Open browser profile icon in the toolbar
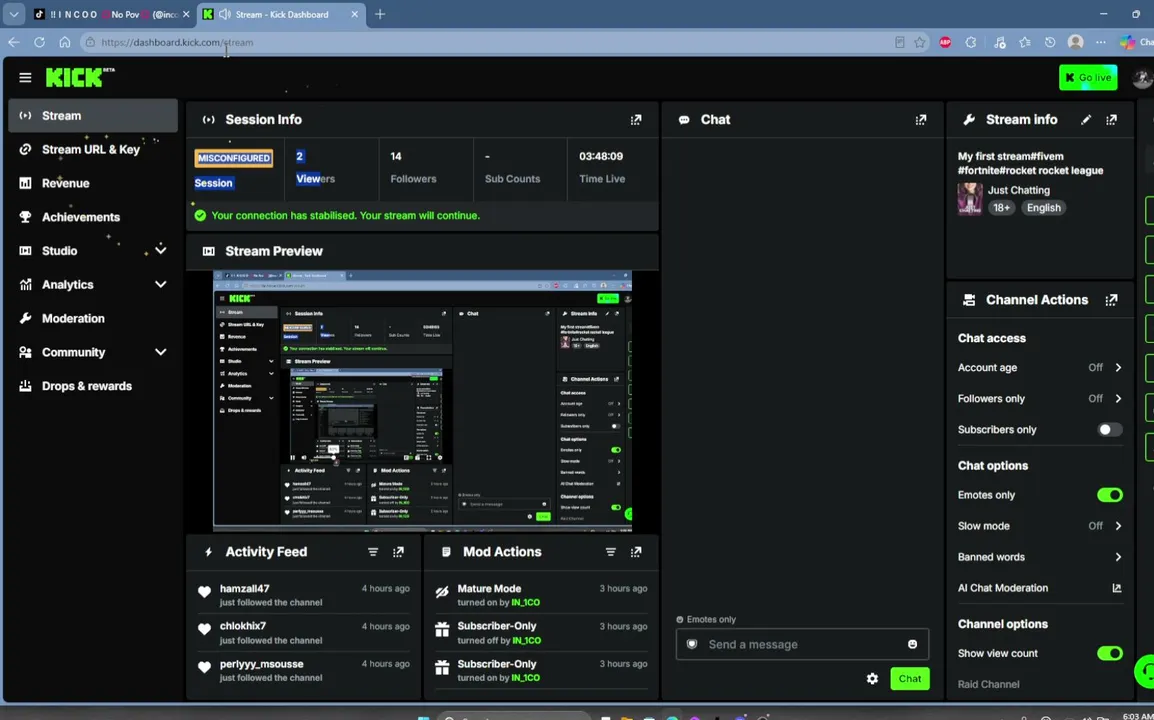The width and height of the screenshot is (1154, 720). tap(1075, 42)
